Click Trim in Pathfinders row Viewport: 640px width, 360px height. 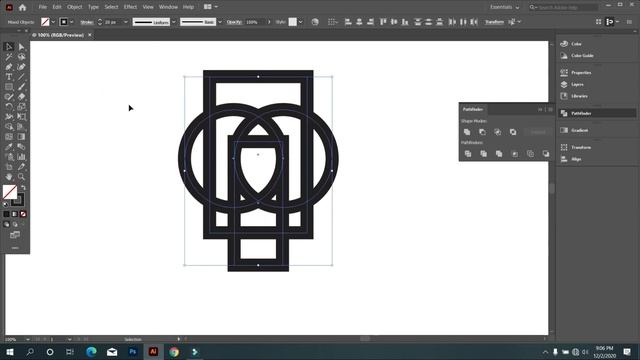point(483,153)
